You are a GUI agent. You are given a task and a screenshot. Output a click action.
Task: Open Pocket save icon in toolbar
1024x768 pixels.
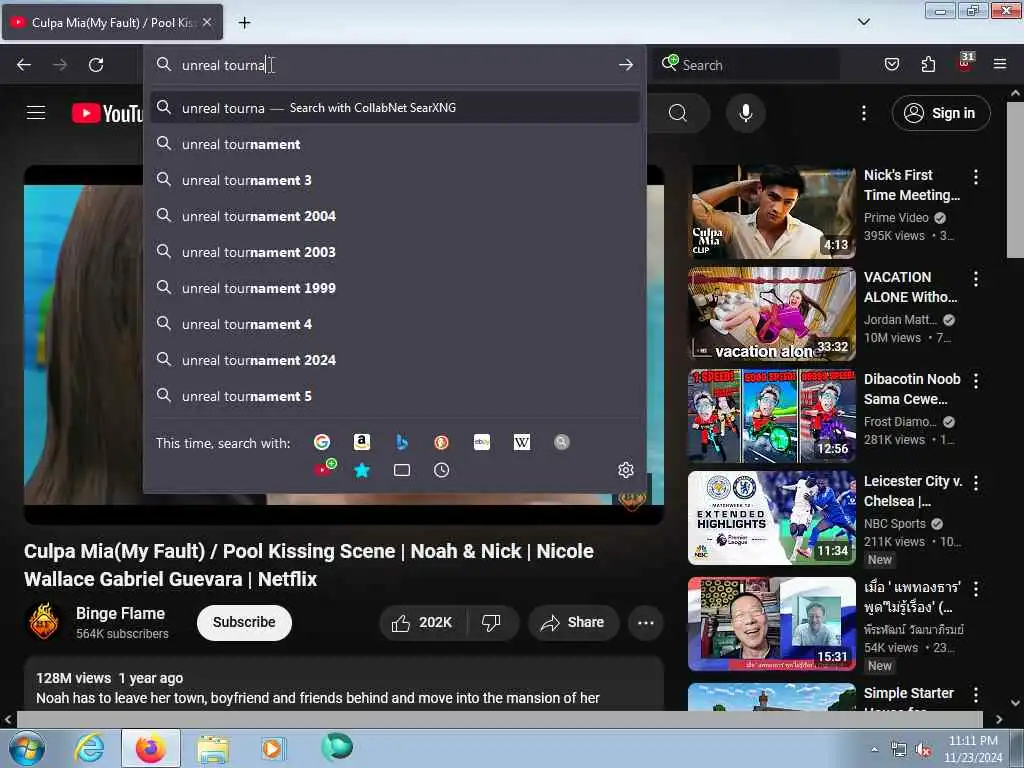click(891, 64)
